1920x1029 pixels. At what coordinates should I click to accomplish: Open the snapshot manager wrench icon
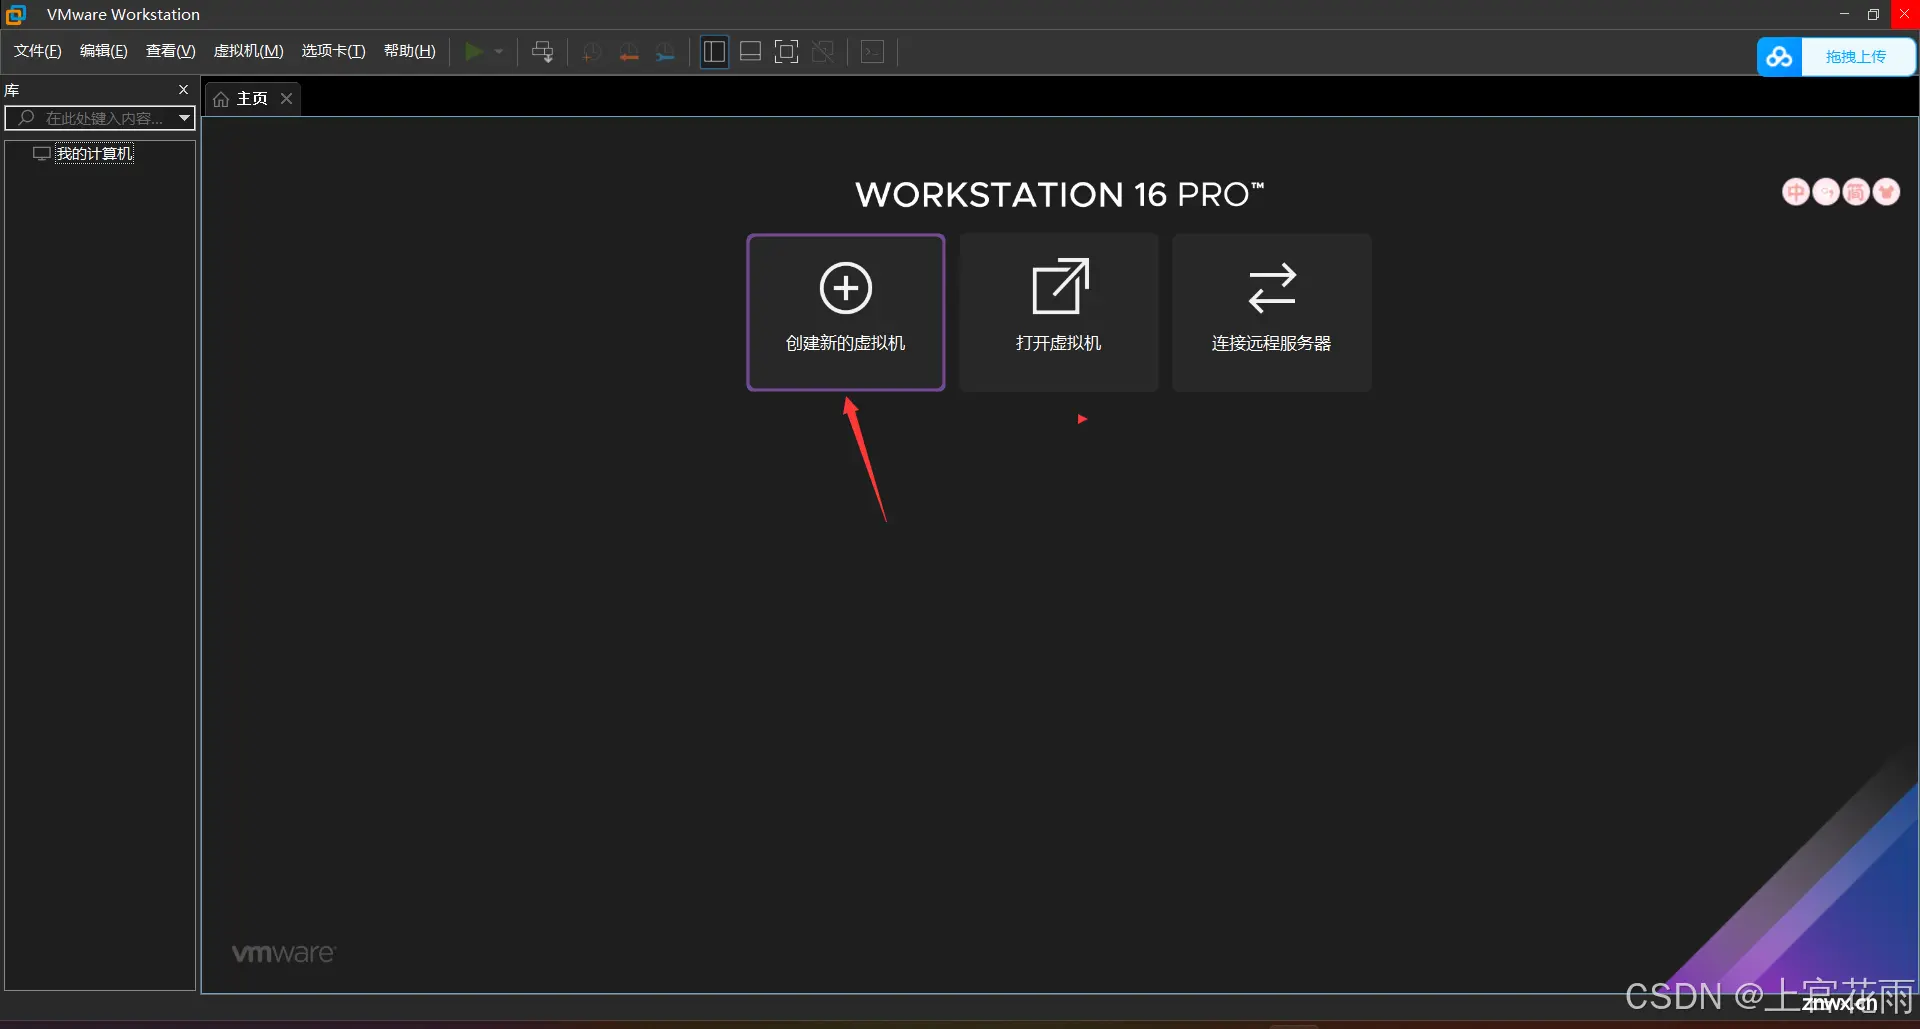tap(665, 52)
